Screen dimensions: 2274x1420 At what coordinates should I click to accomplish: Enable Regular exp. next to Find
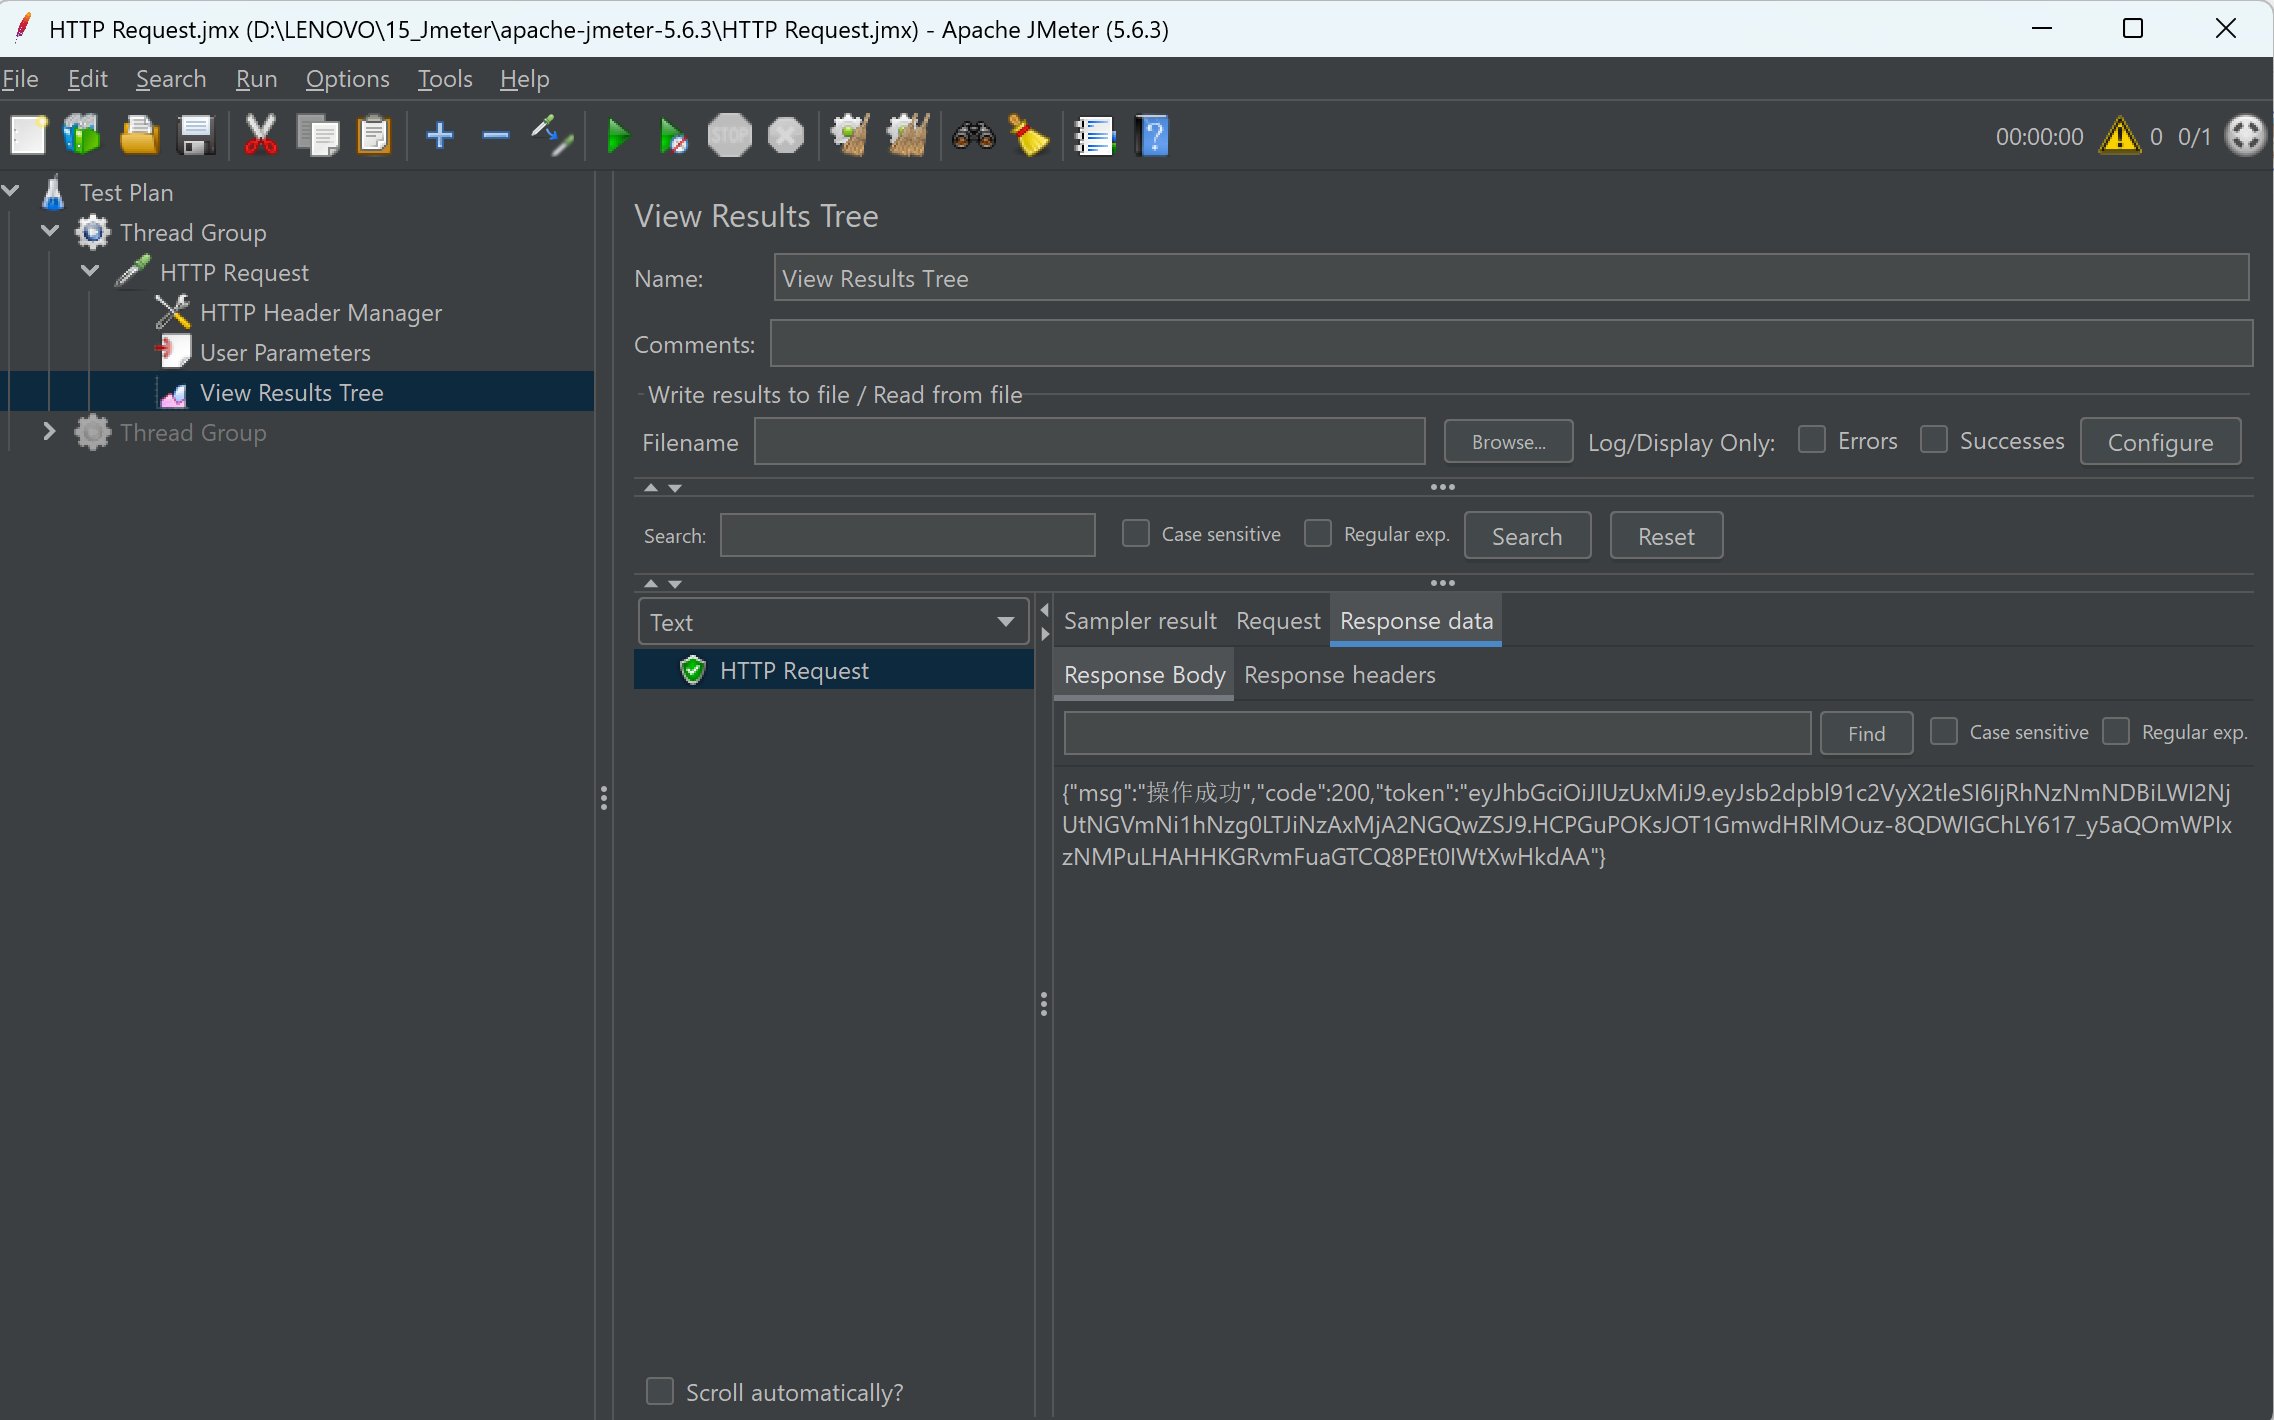2115,731
